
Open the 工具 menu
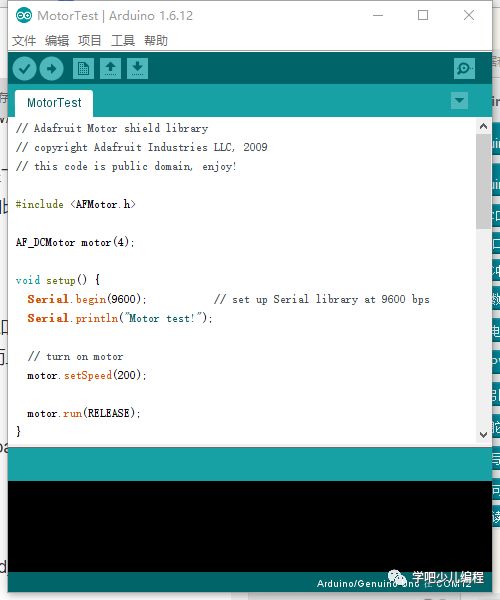(x=122, y=40)
